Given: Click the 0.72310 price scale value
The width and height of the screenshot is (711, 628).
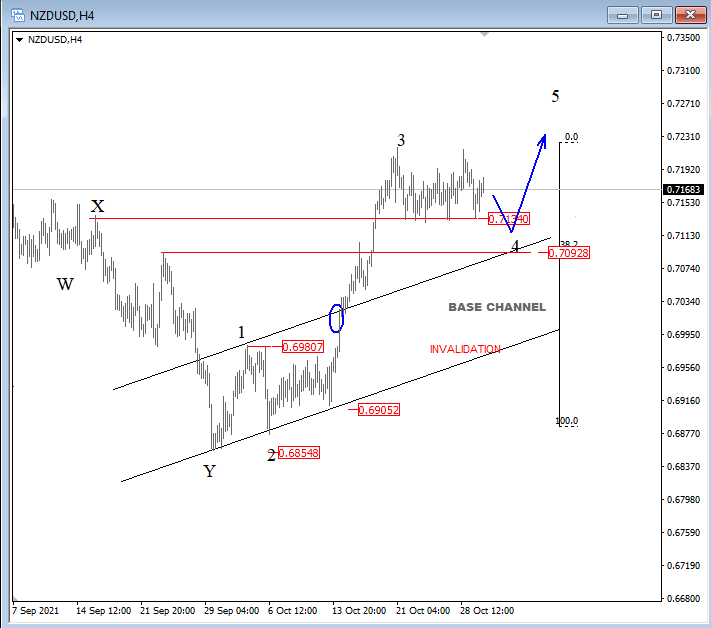Looking at the screenshot, I should [x=683, y=136].
